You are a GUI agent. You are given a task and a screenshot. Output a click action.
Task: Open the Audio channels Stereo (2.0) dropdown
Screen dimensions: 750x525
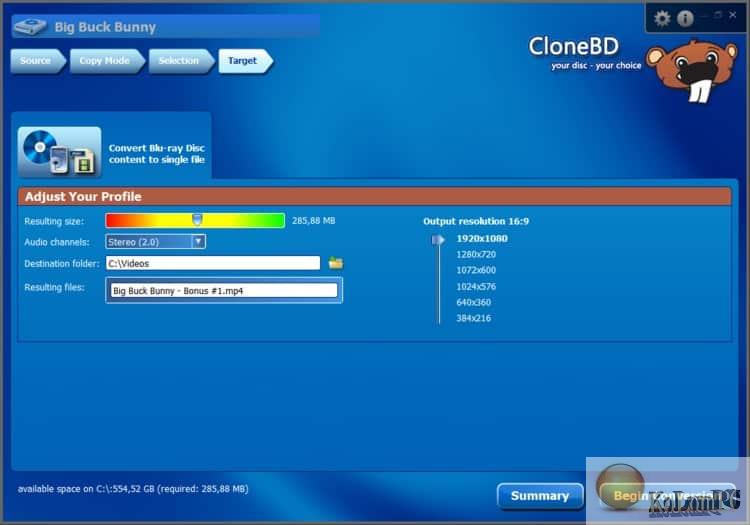155,241
